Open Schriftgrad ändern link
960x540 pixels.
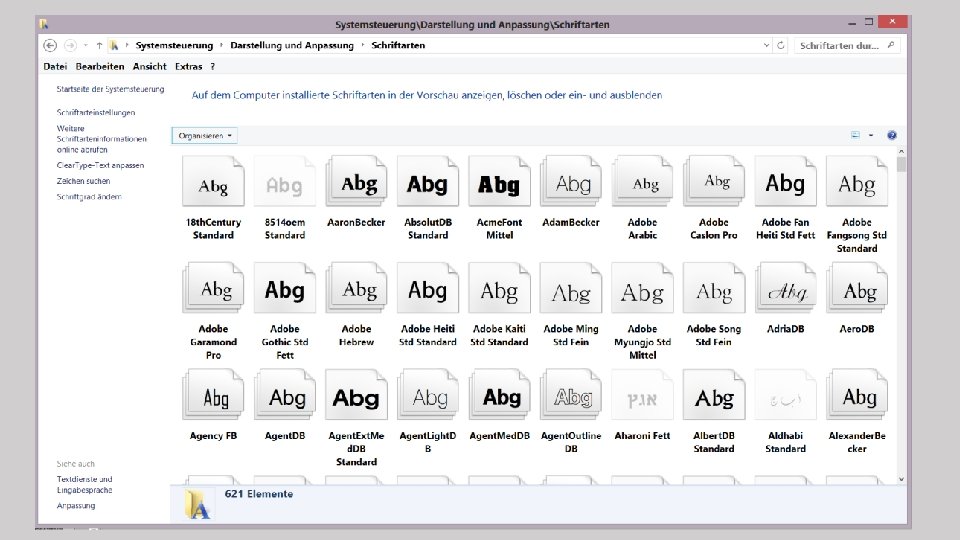pos(89,197)
